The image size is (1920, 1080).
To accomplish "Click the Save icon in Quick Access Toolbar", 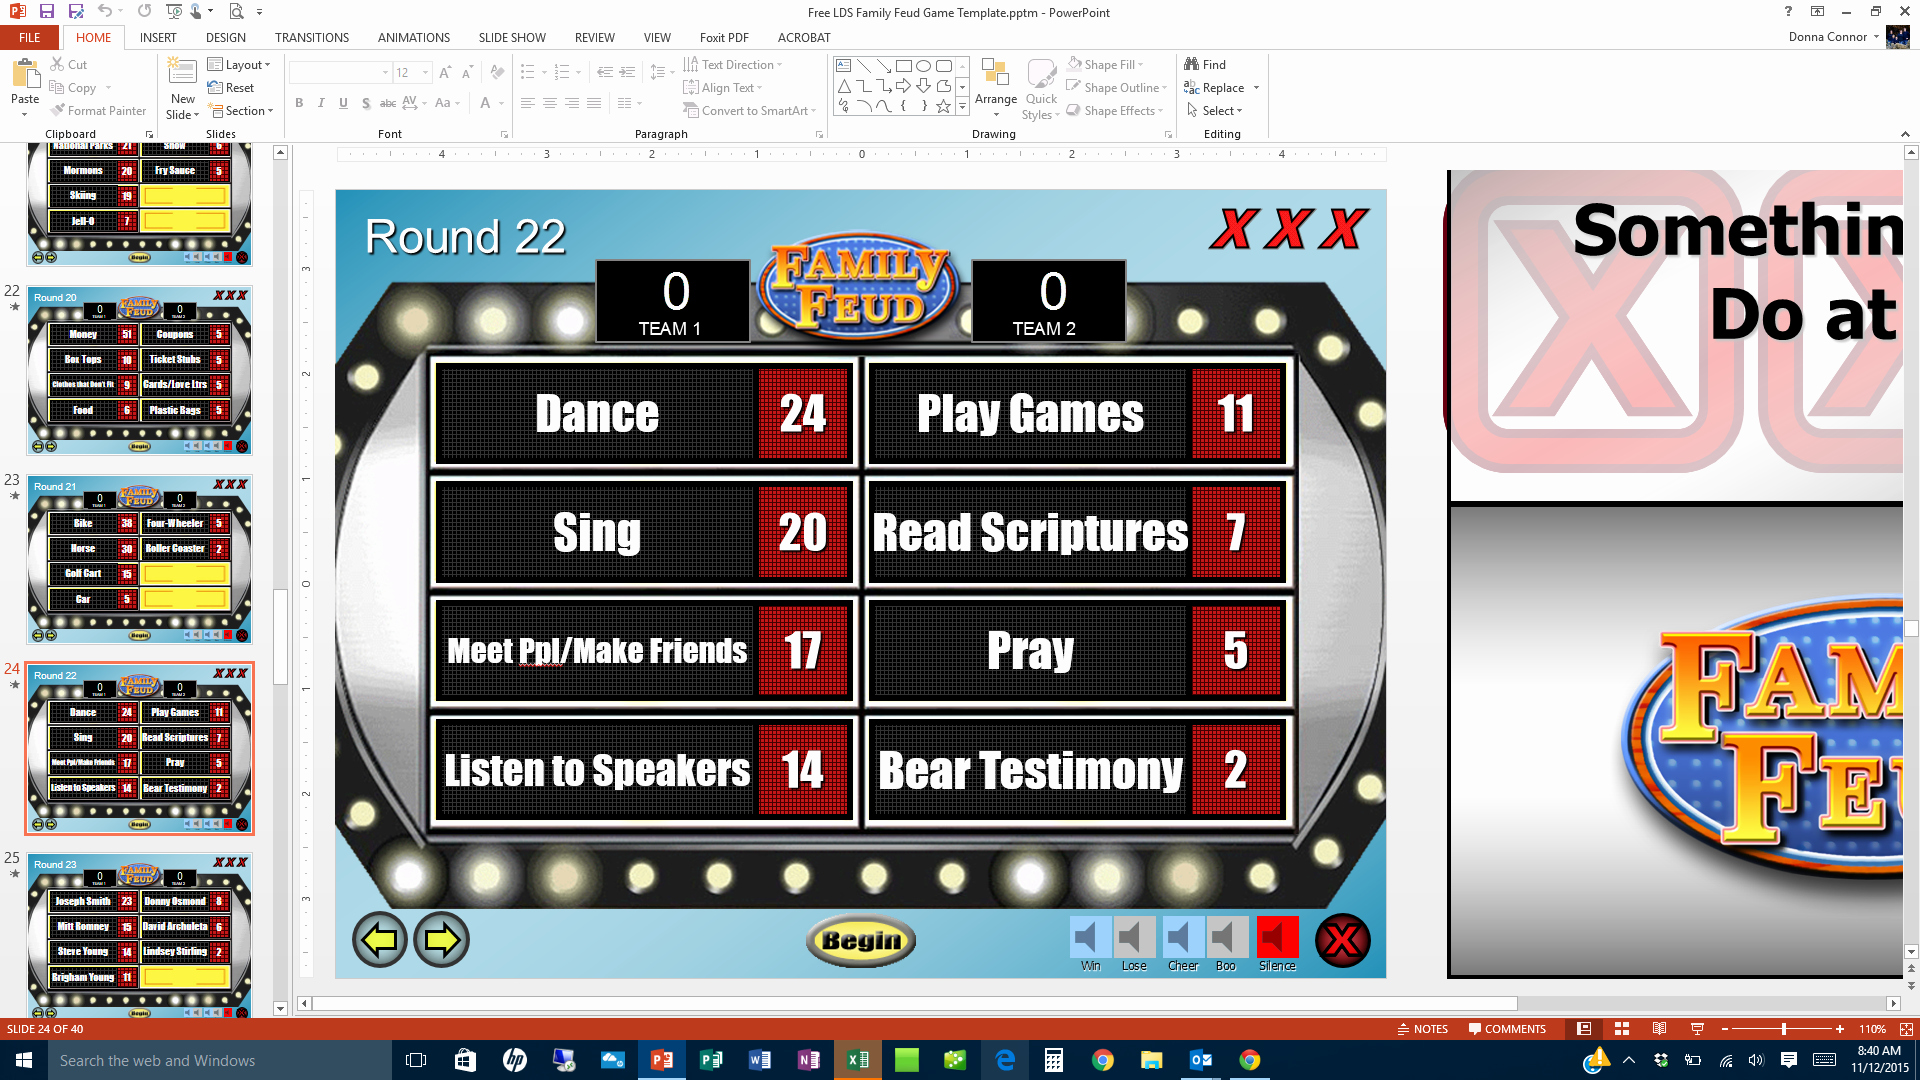I will 47,12.
